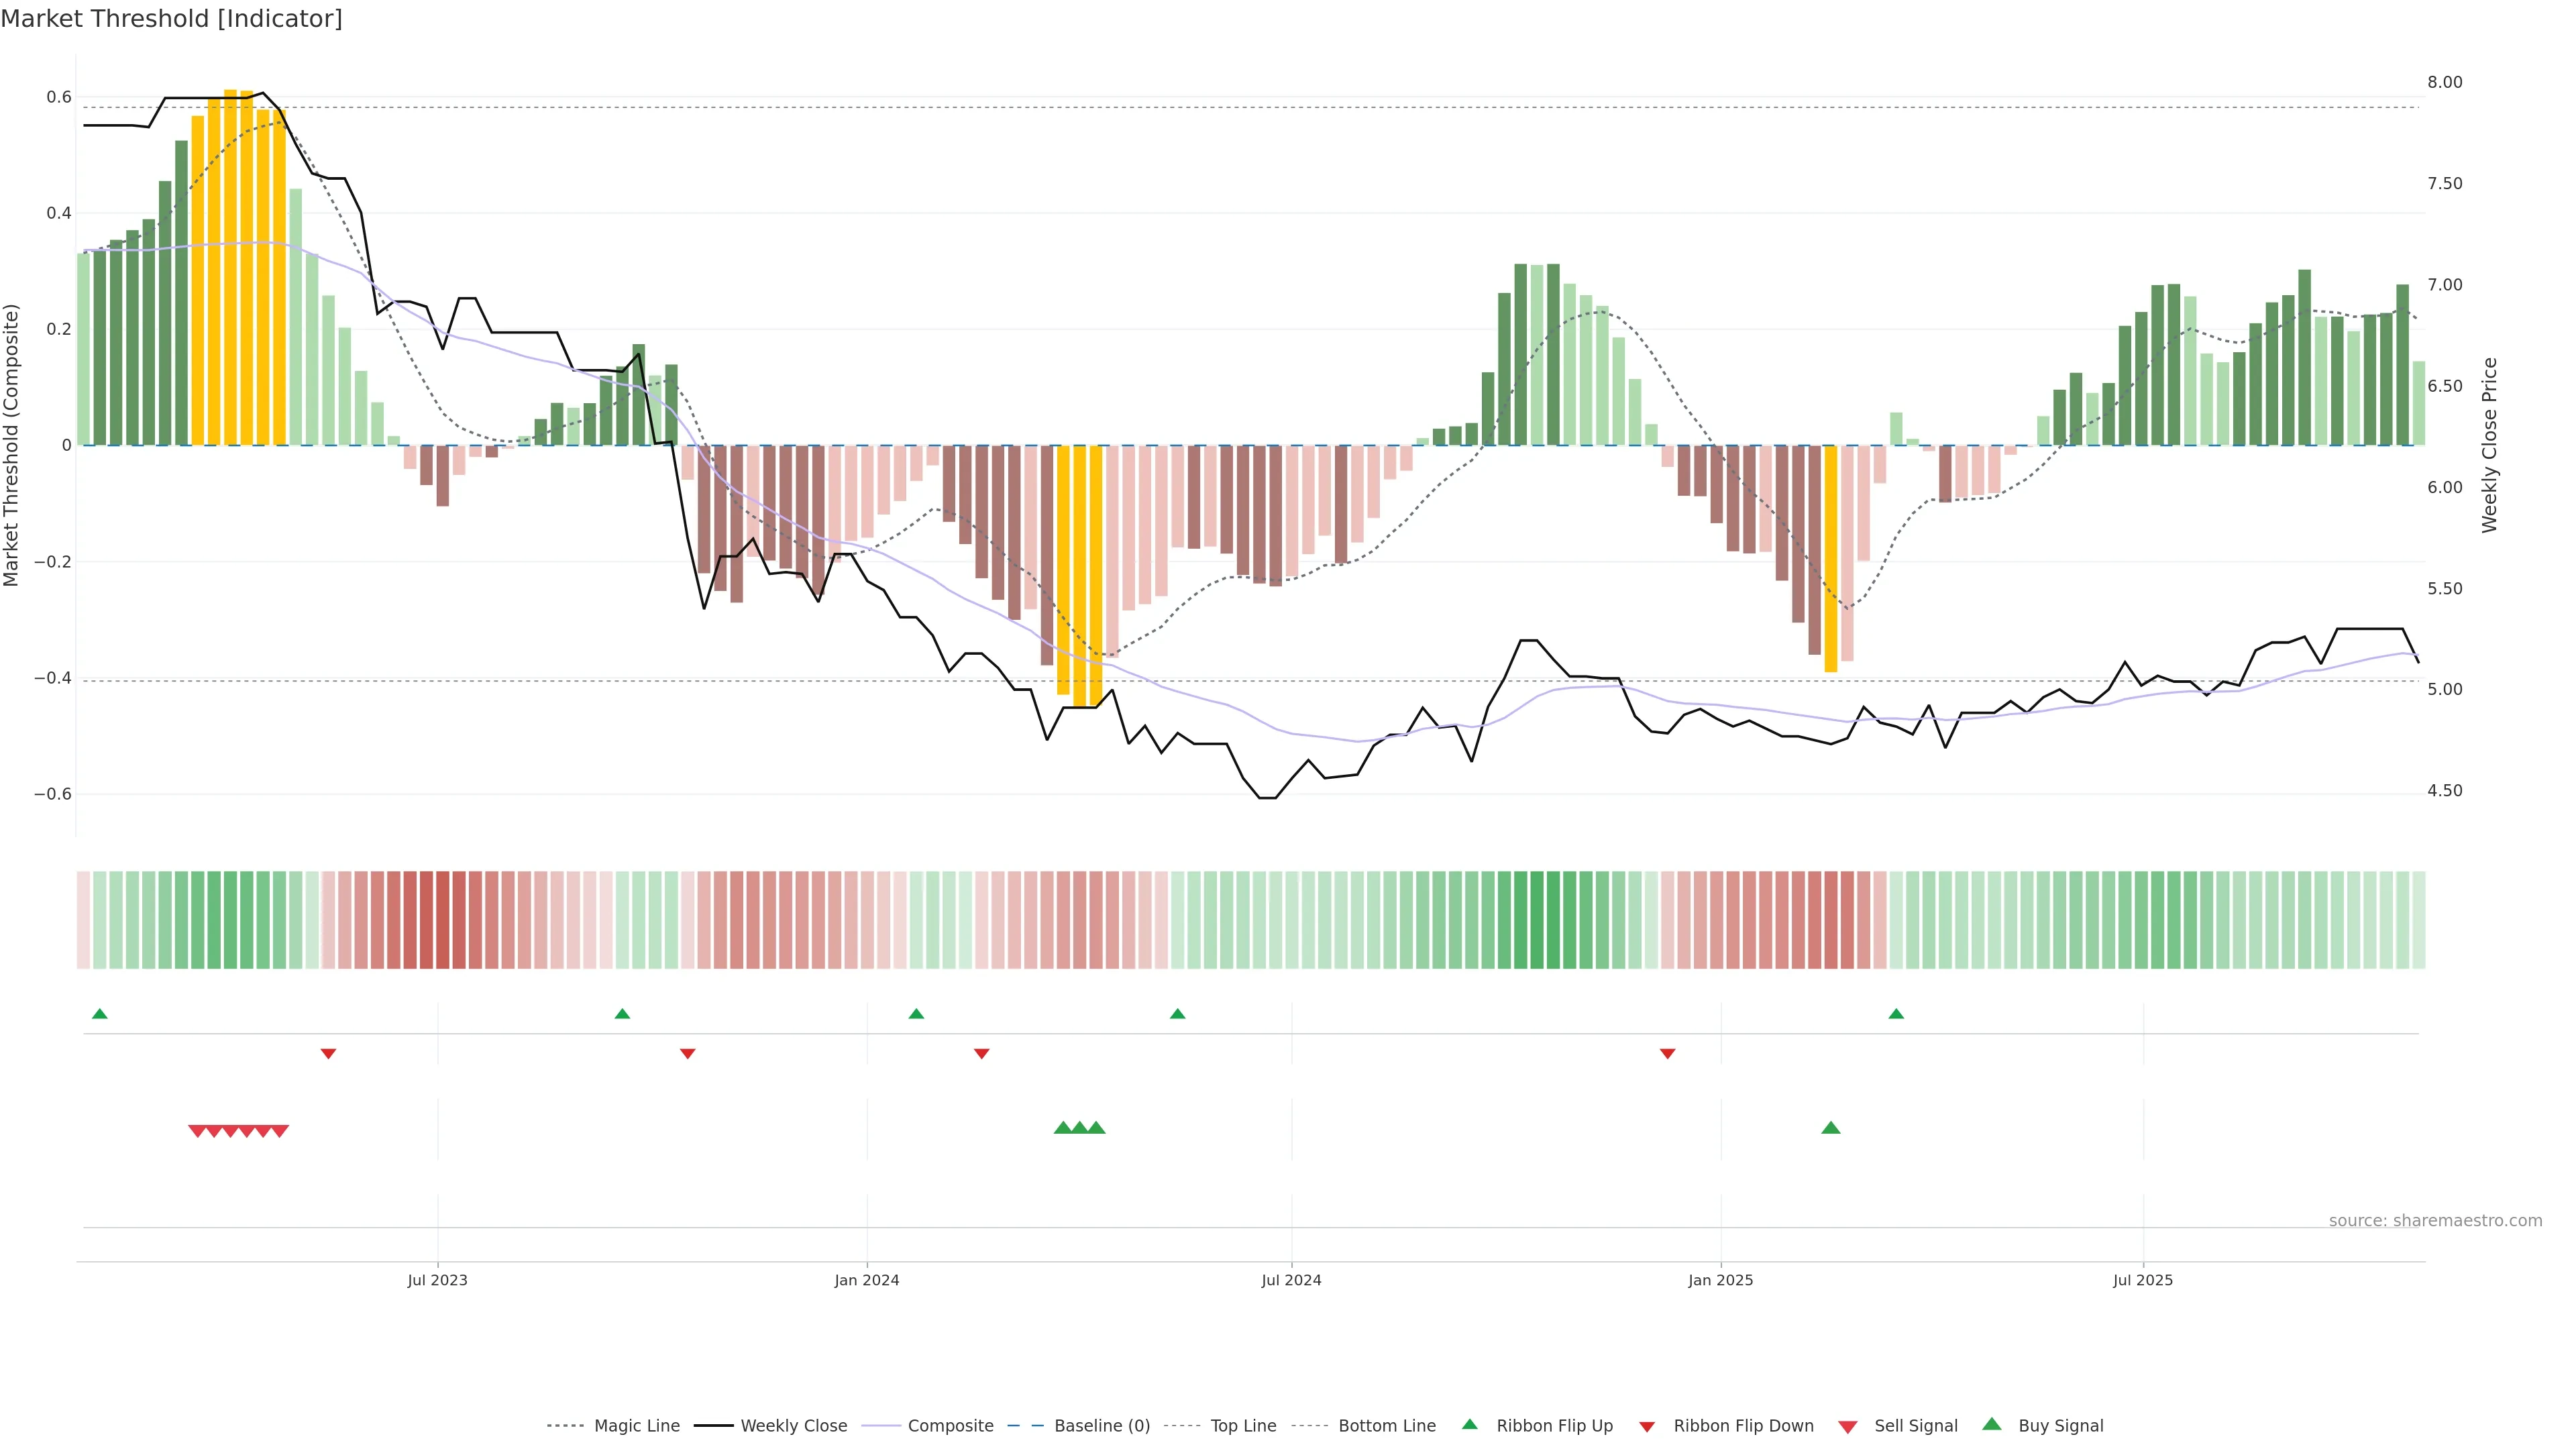Click the Jan 2025 x-axis label
The height and width of the screenshot is (1449, 2576).
point(1720,1280)
